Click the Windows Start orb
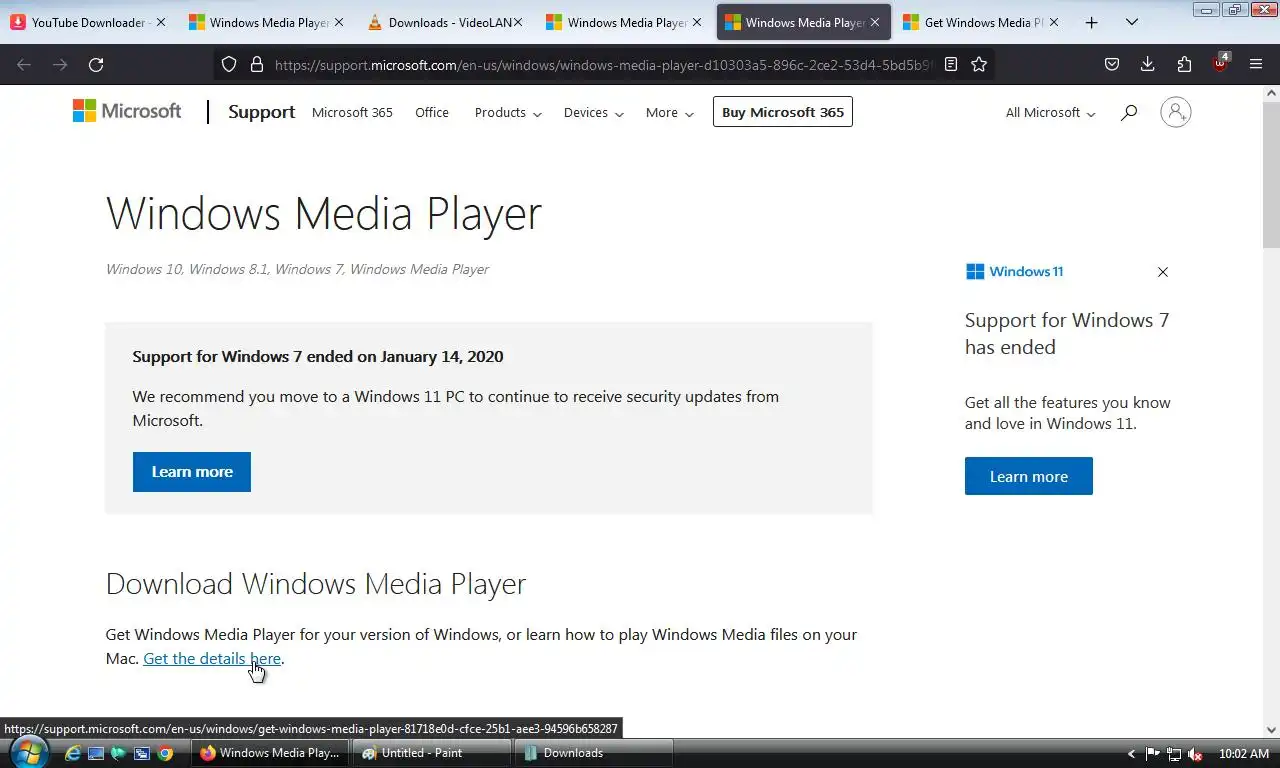The width and height of the screenshot is (1280, 768). [27, 752]
